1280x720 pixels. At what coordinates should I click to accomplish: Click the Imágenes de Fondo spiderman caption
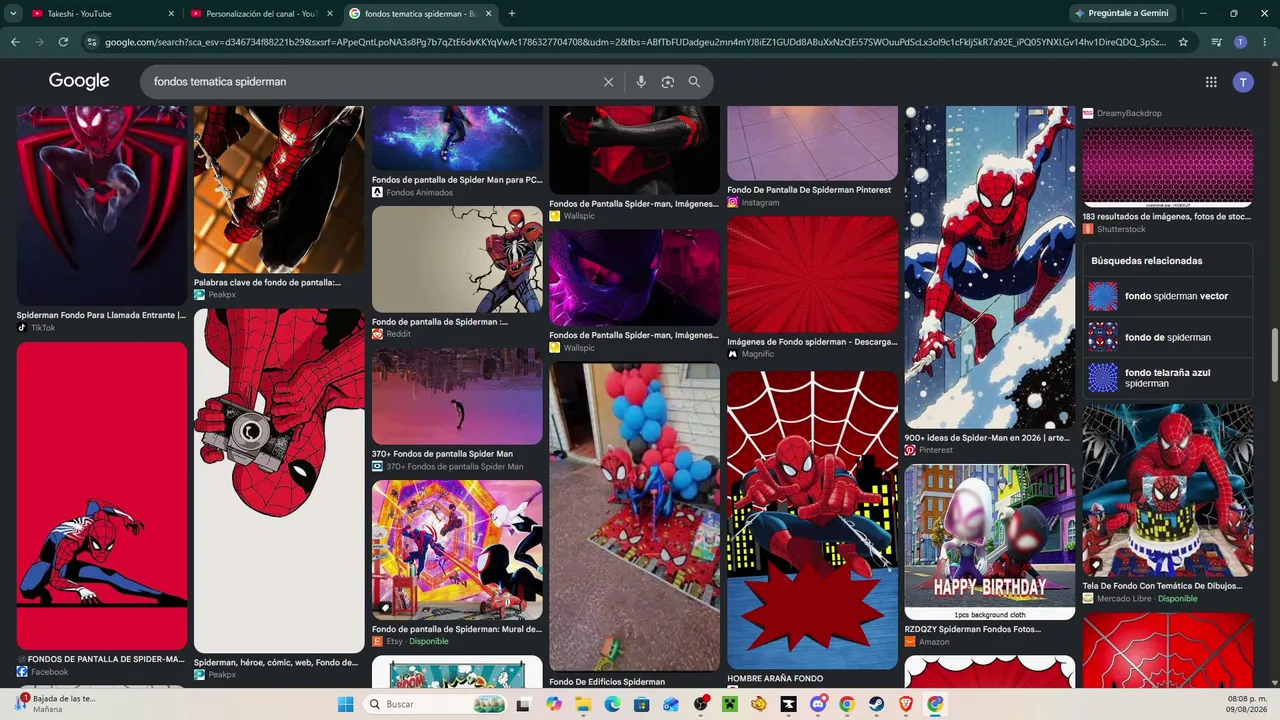(812, 342)
